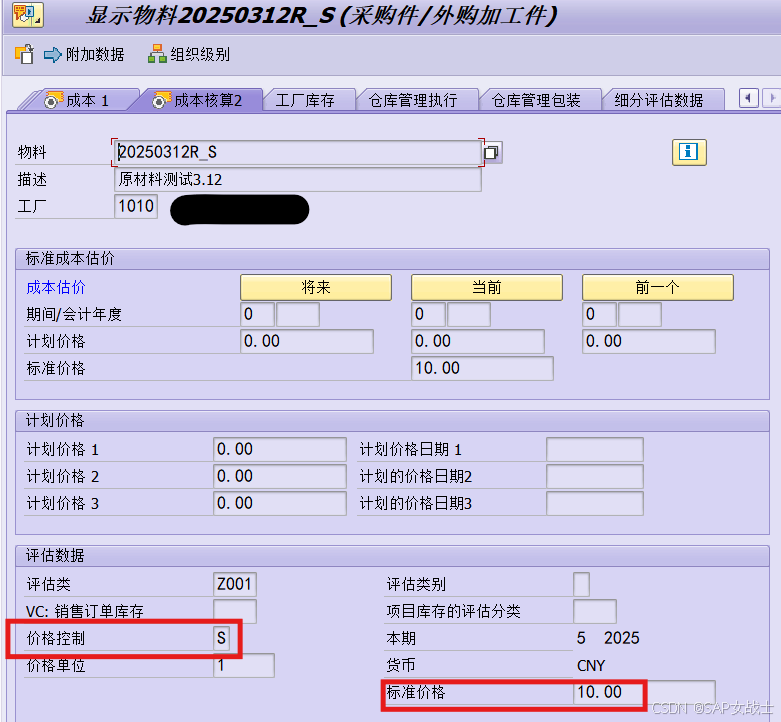Click the 前一个 period field
Screen dimensions: 781x722
point(599,314)
